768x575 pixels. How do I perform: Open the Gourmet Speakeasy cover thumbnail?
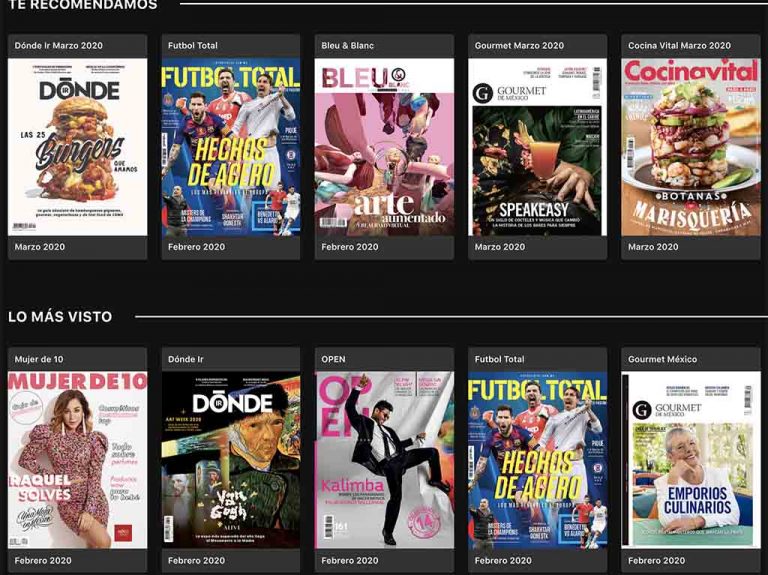pos(537,147)
